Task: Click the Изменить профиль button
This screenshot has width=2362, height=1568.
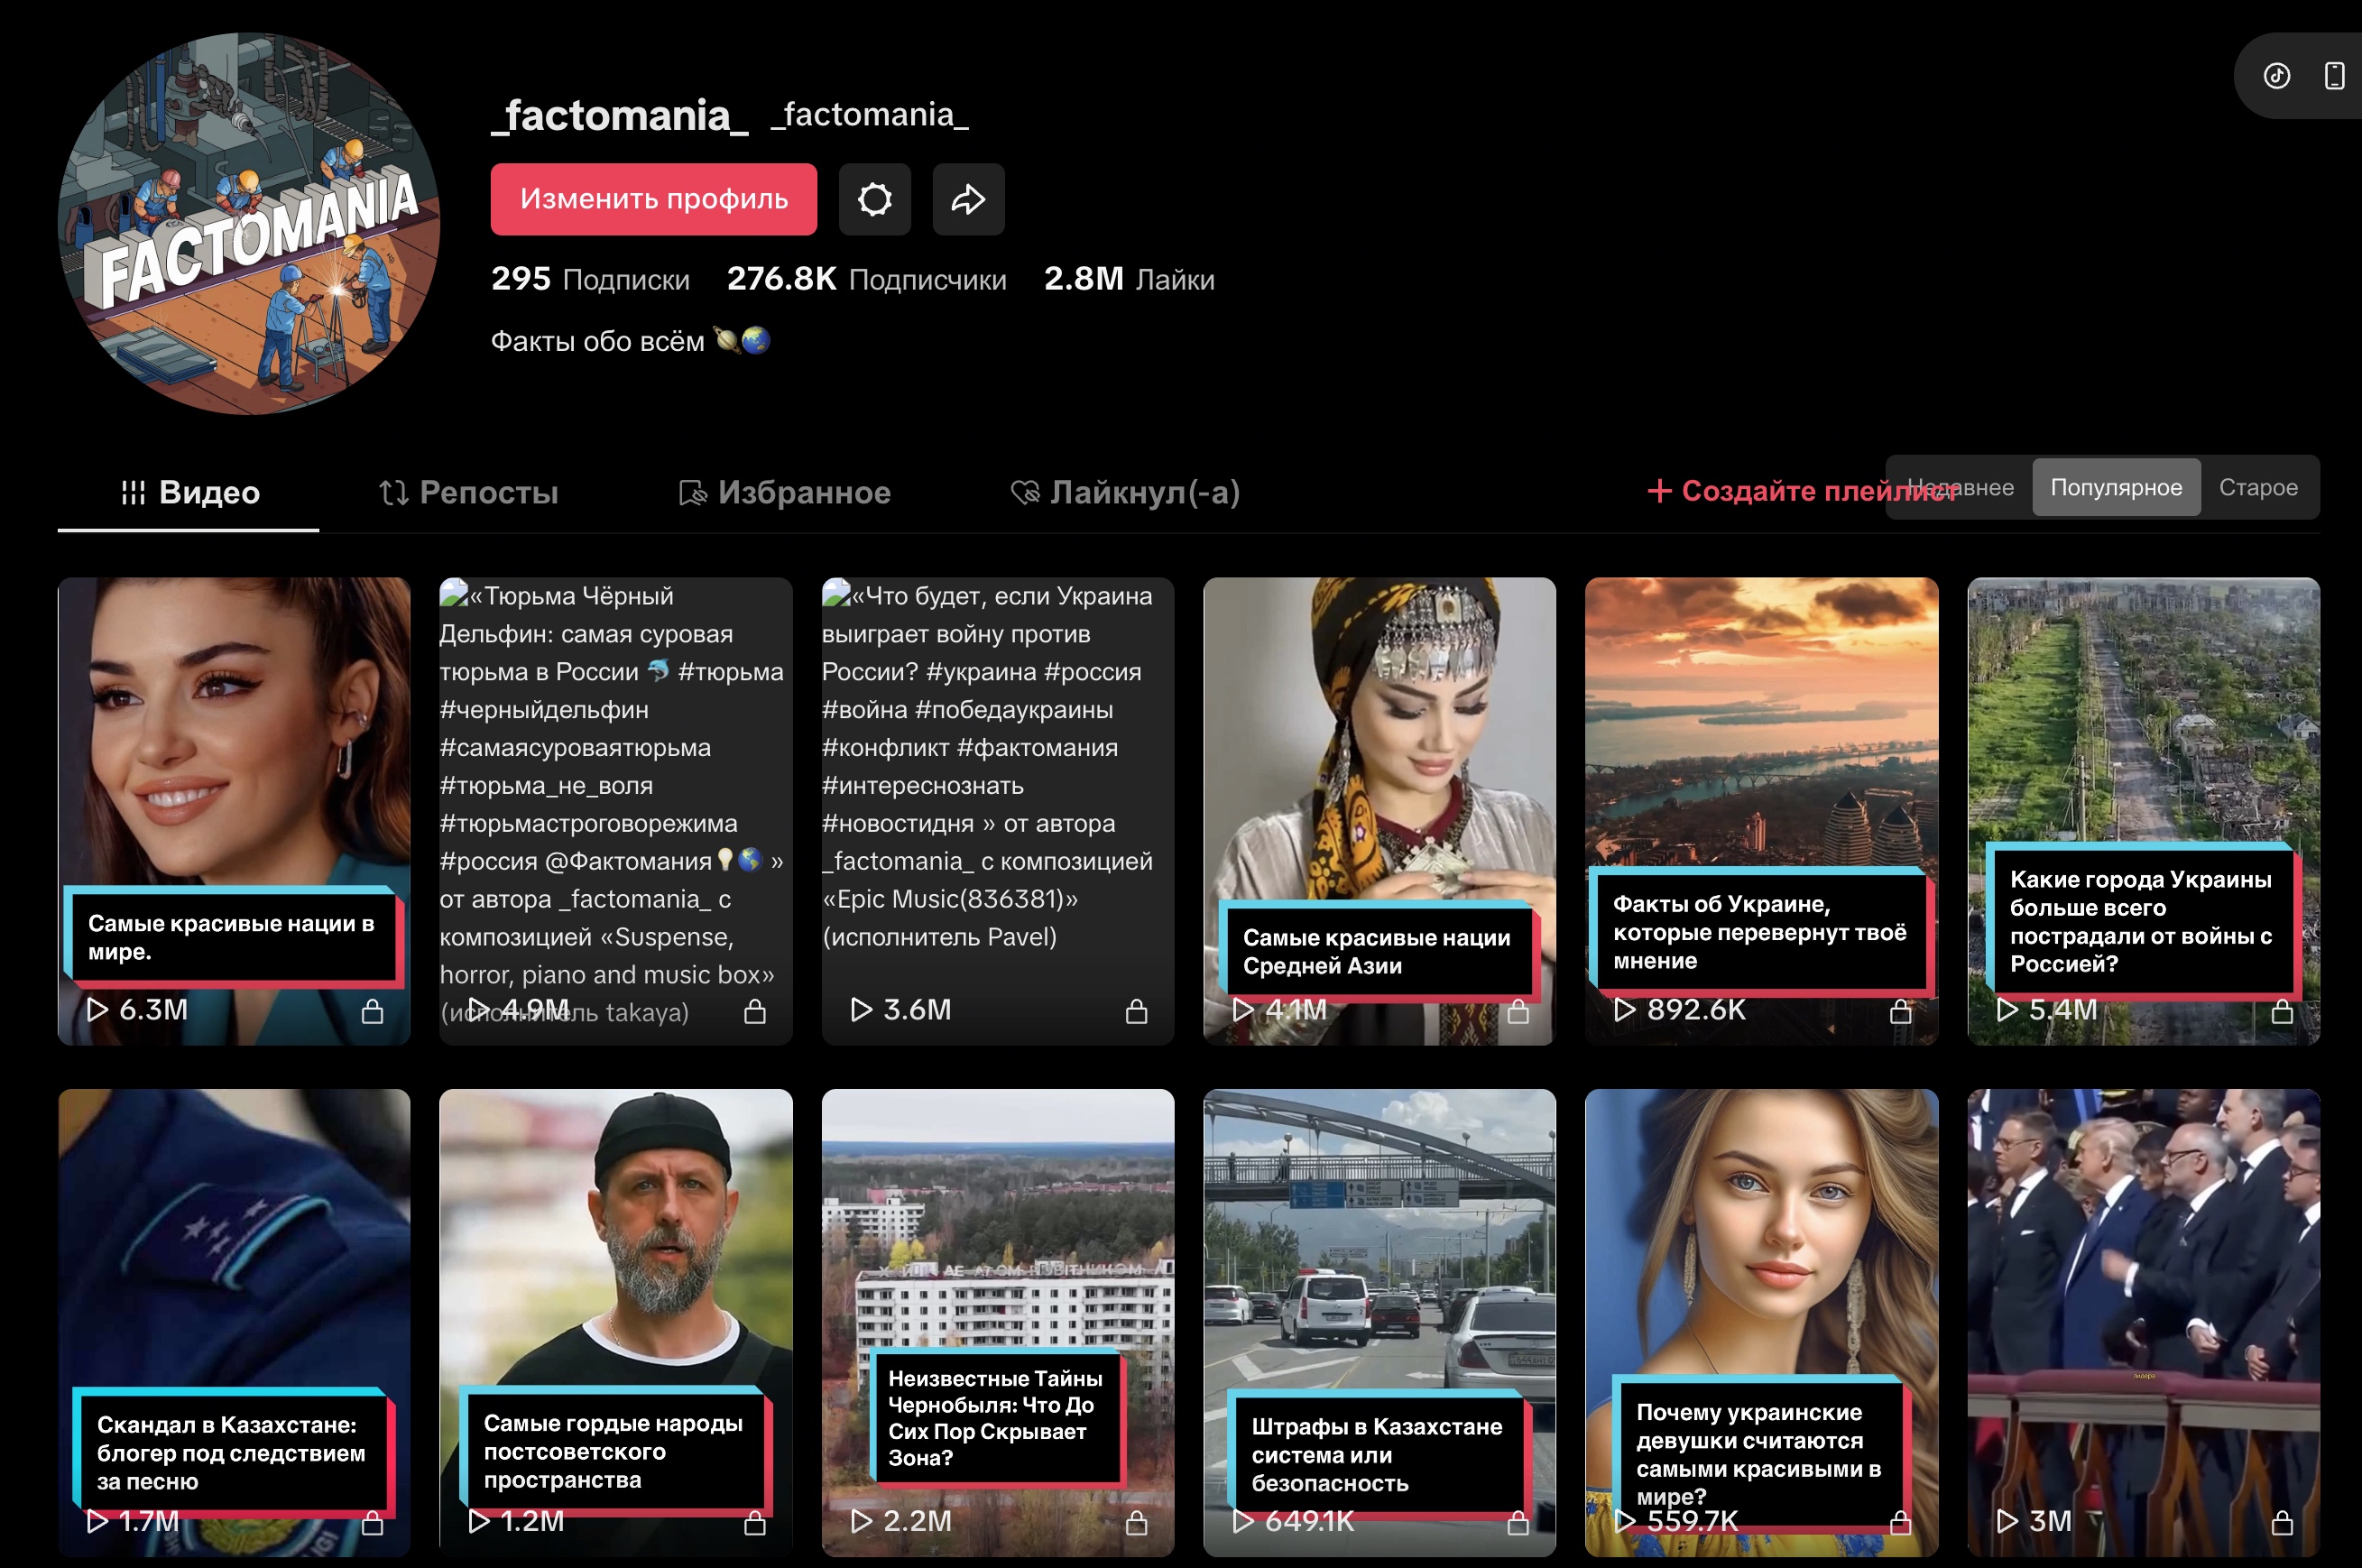Action: [x=653, y=199]
